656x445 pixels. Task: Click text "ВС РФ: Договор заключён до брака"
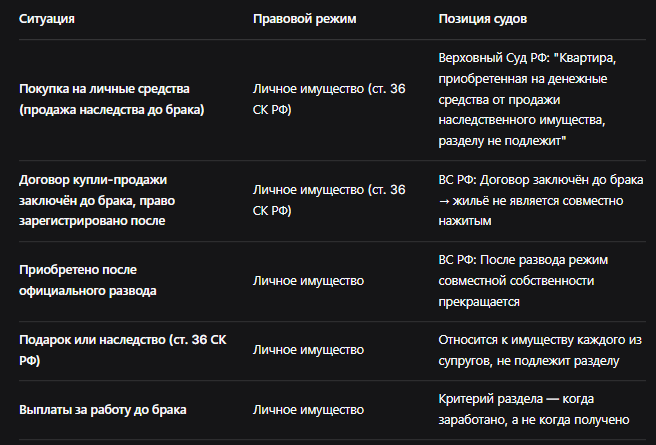(x=541, y=180)
